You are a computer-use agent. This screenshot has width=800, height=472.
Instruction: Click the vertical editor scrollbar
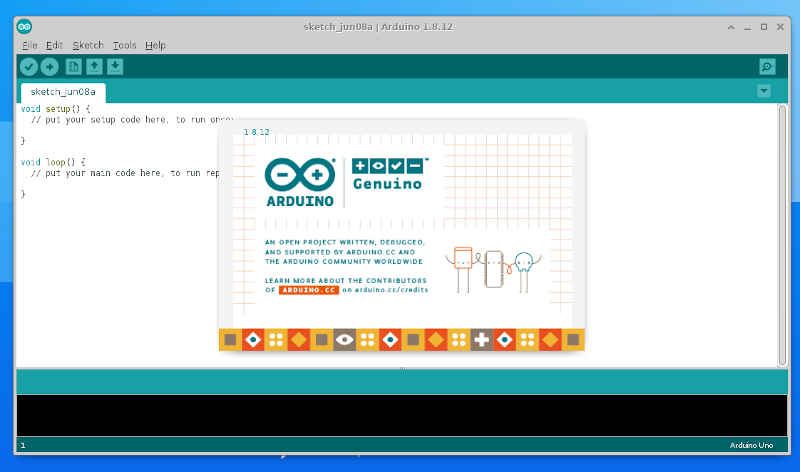tap(782, 235)
